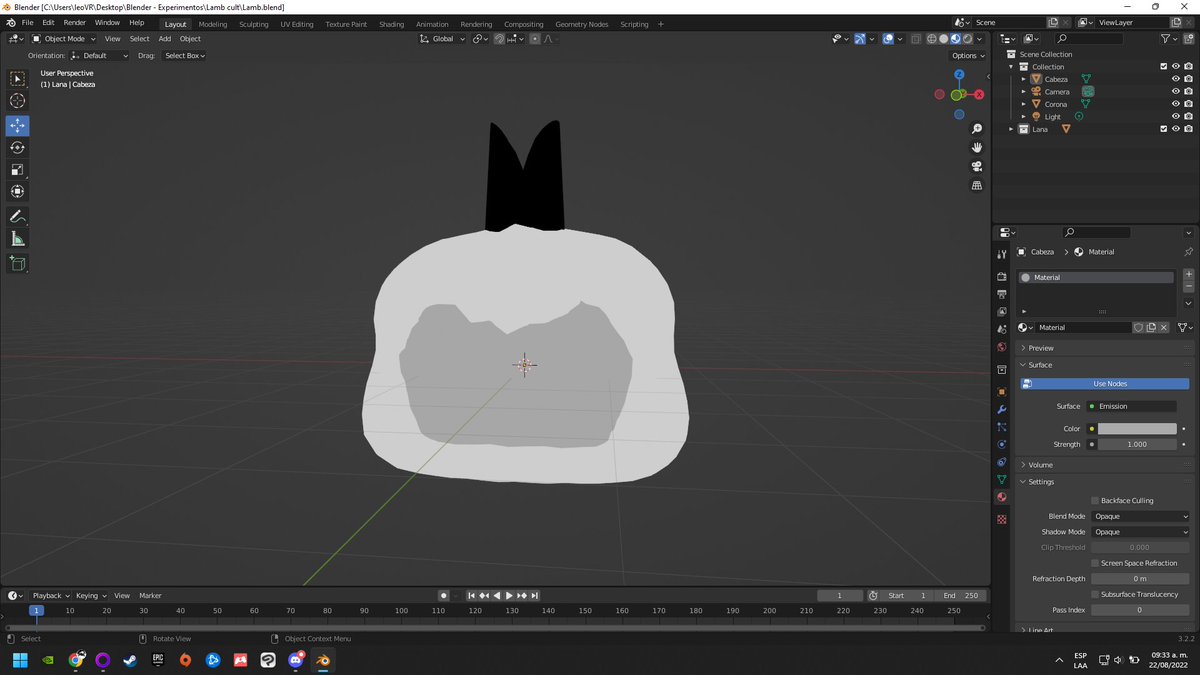Open the Drag Select Box dropdown
The image size is (1200, 675).
tap(184, 56)
